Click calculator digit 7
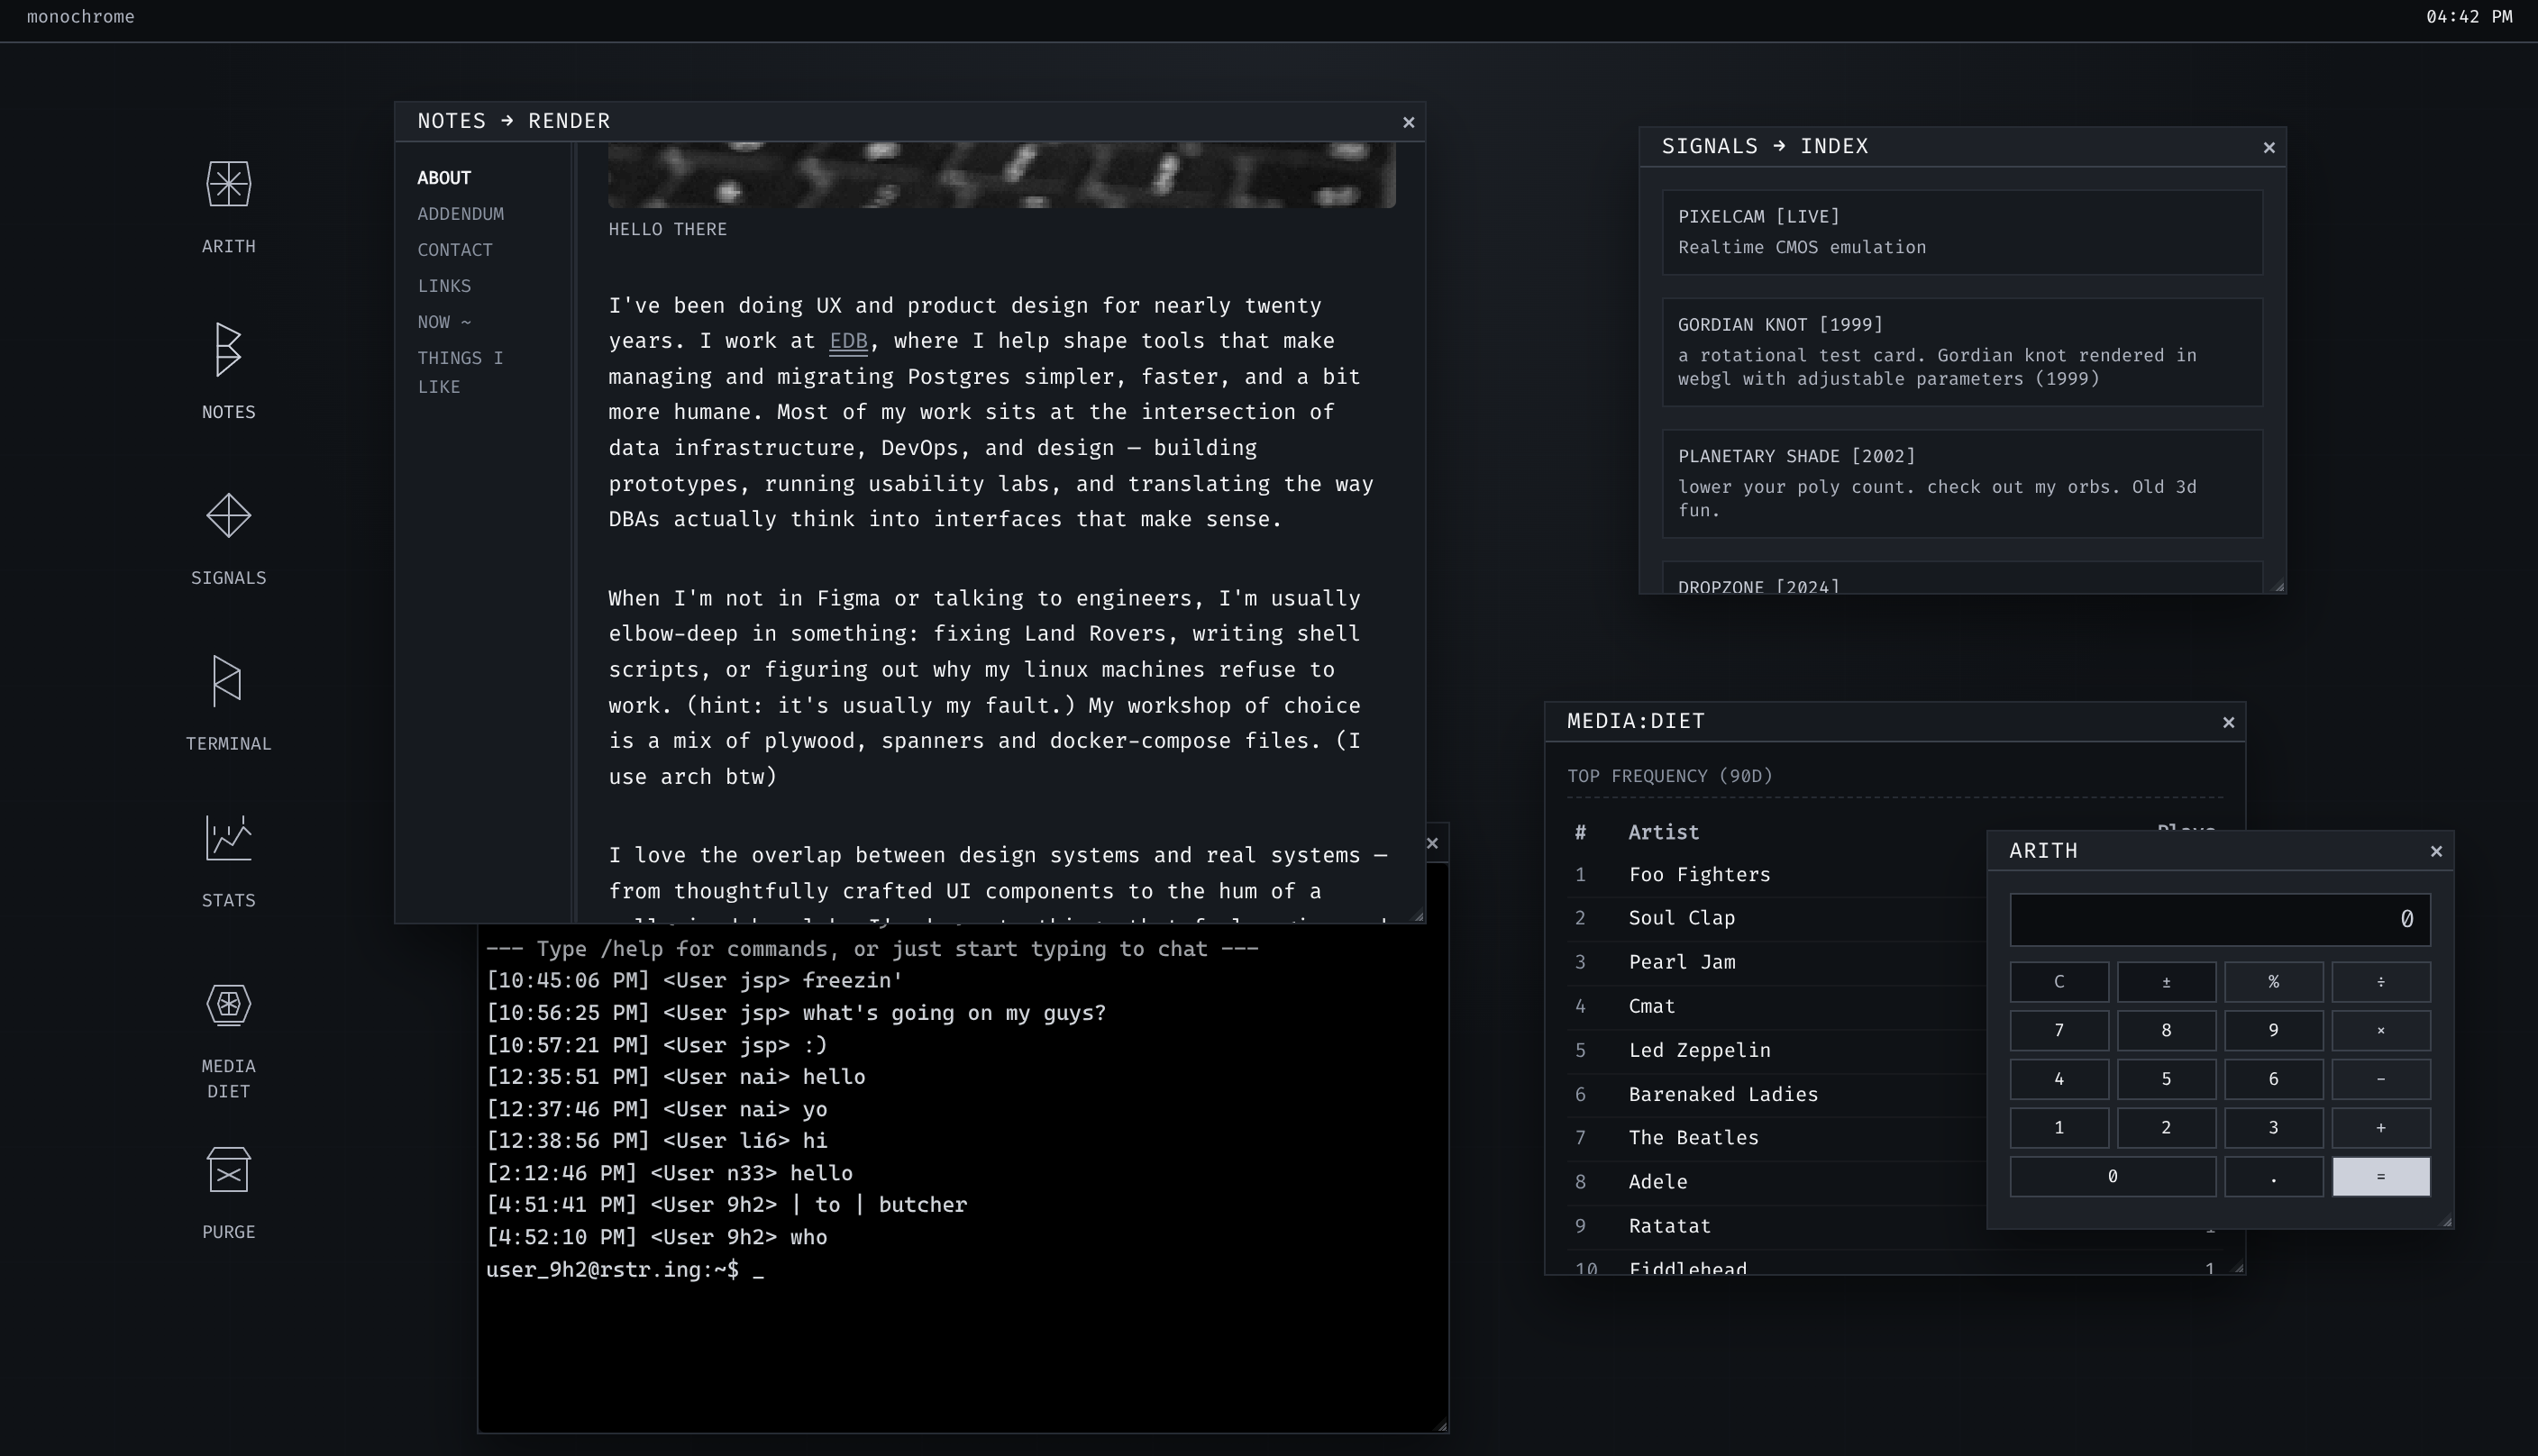The width and height of the screenshot is (2538, 1456). click(x=2059, y=1030)
